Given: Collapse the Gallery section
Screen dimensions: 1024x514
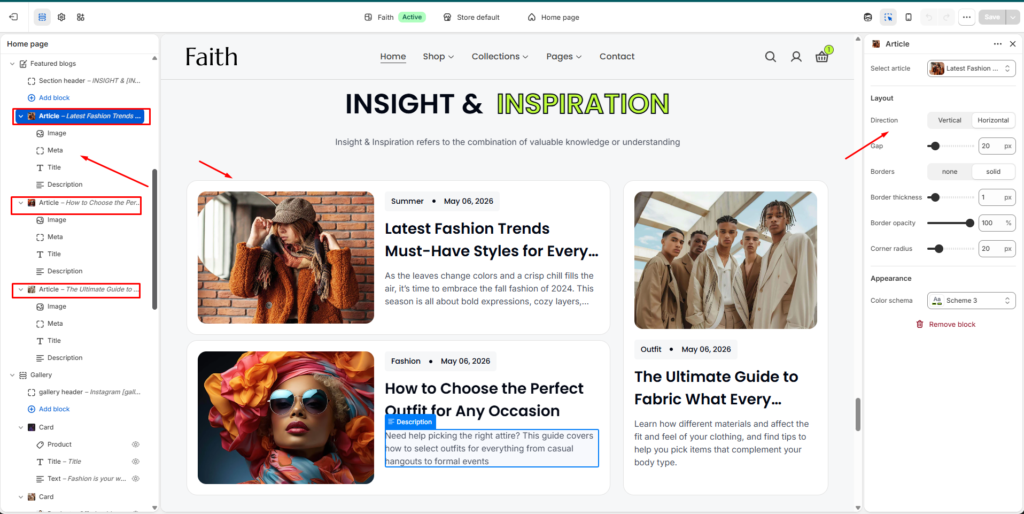Looking at the screenshot, I should click(12, 376).
